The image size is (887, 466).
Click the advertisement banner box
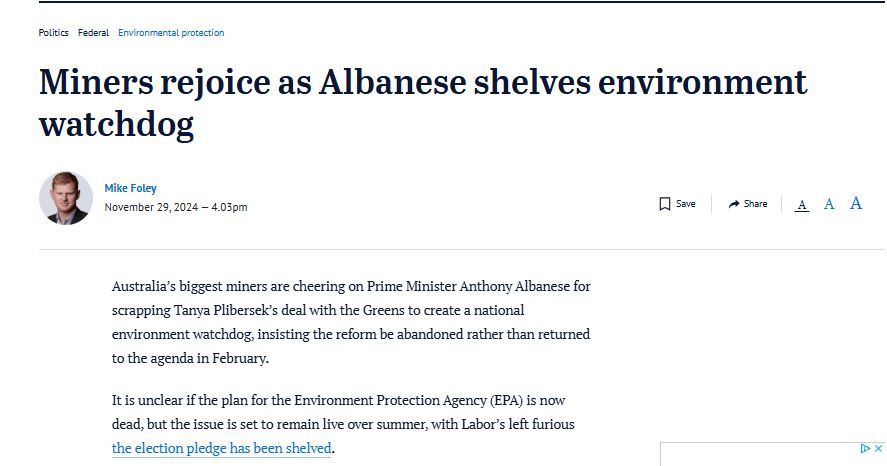click(x=772, y=454)
